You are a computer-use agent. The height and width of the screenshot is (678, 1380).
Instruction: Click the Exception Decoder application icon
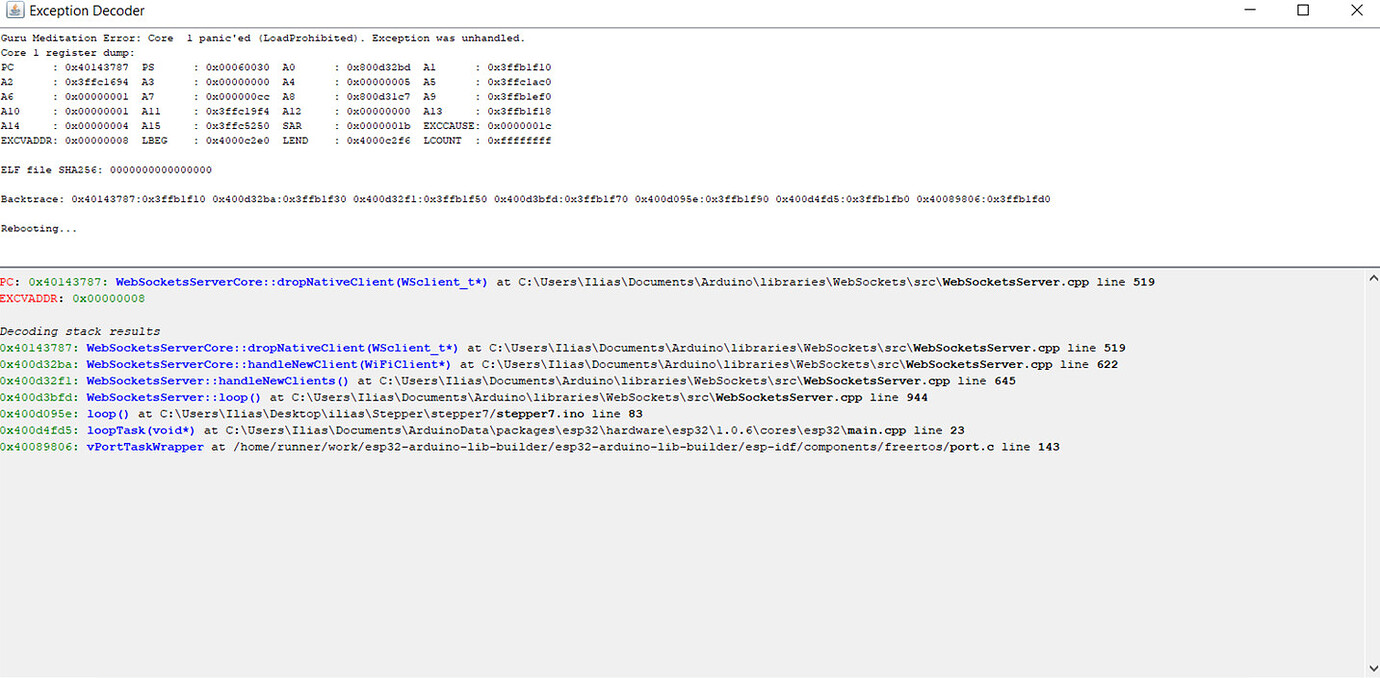[16, 11]
